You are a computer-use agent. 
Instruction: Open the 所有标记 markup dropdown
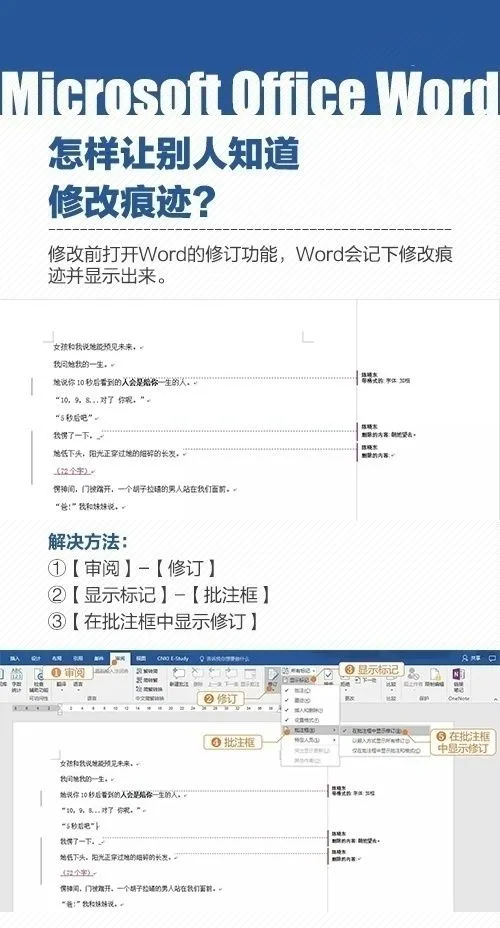[297, 670]
